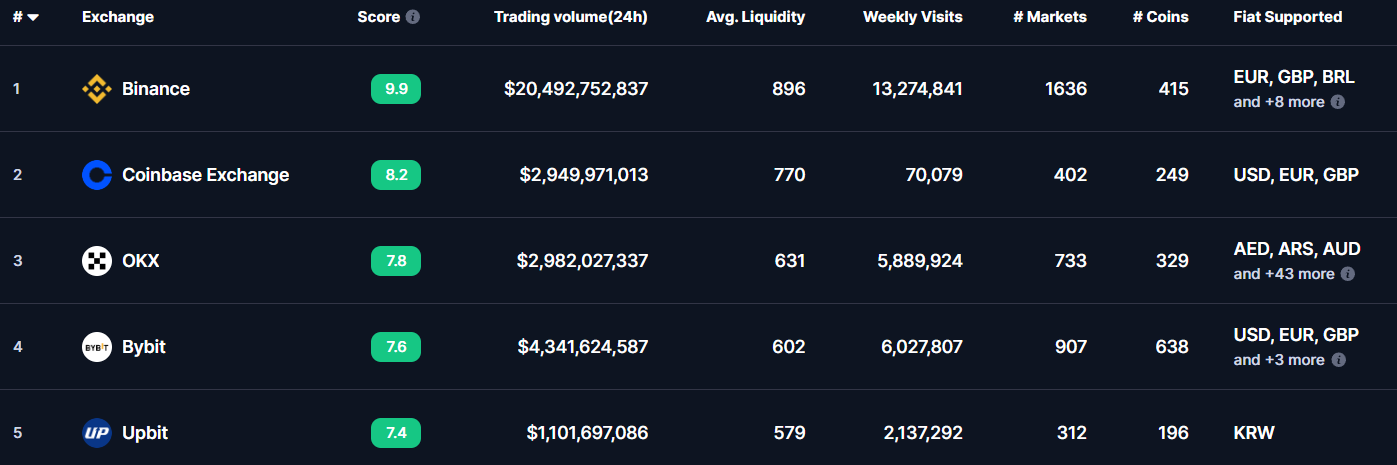This screenshot has height=465, width=1397.
Task: Expand Binance's "and +8 more" fiat list
Action: pos(1279,102)
